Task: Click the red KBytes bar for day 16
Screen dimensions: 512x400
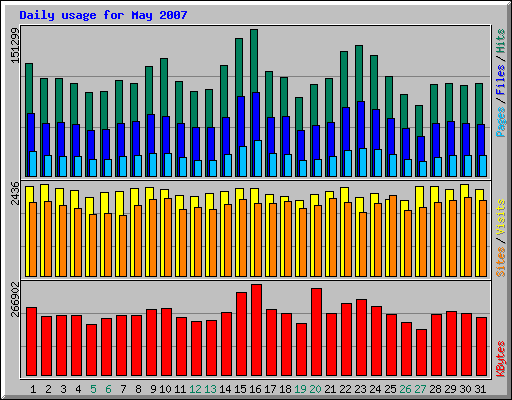Action: click(256, 330)
